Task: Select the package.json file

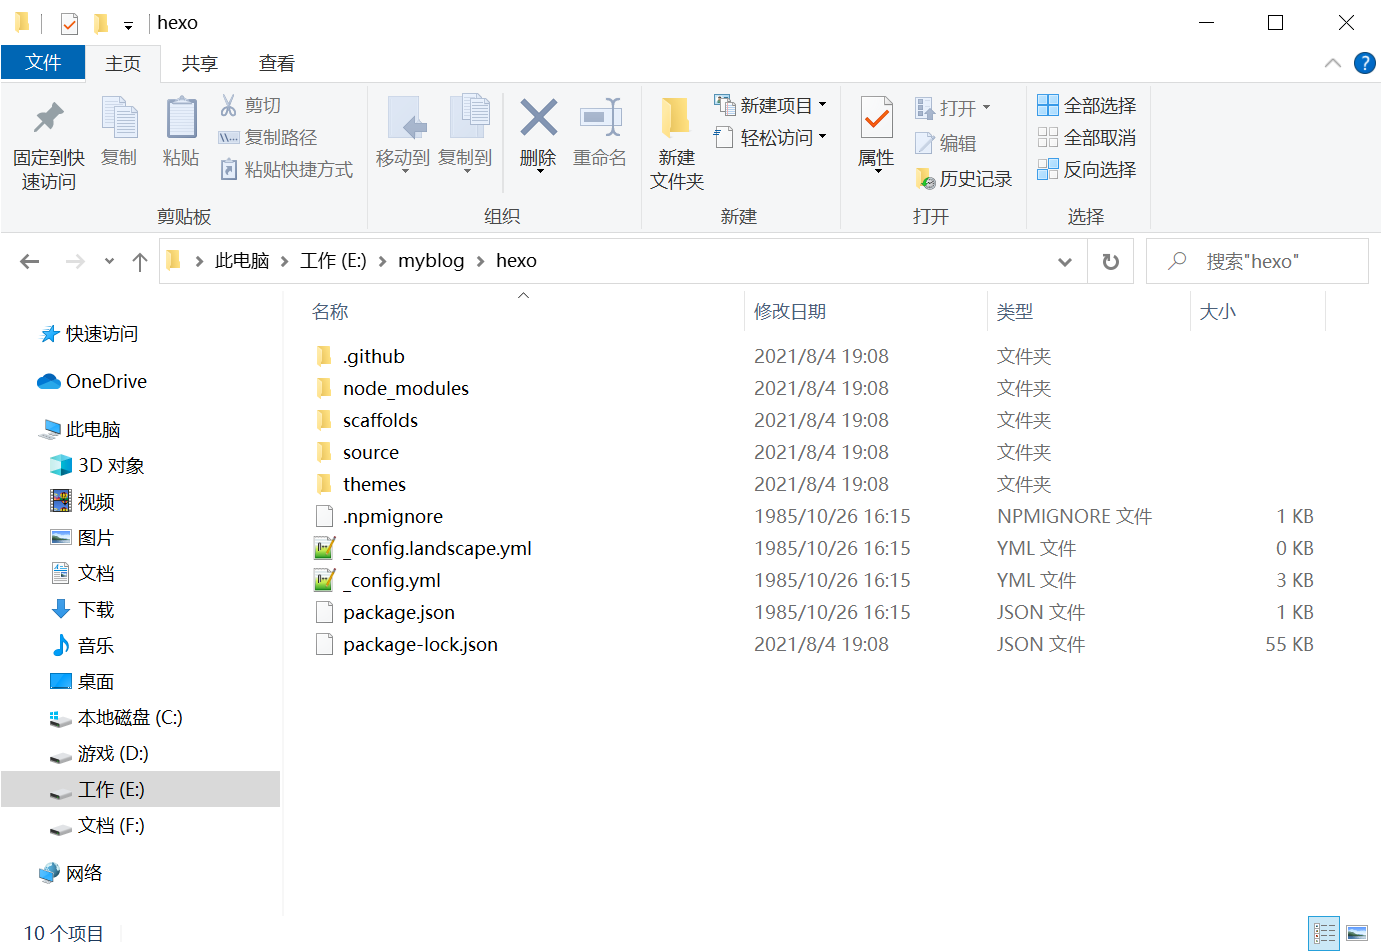Action: [399, 612]
